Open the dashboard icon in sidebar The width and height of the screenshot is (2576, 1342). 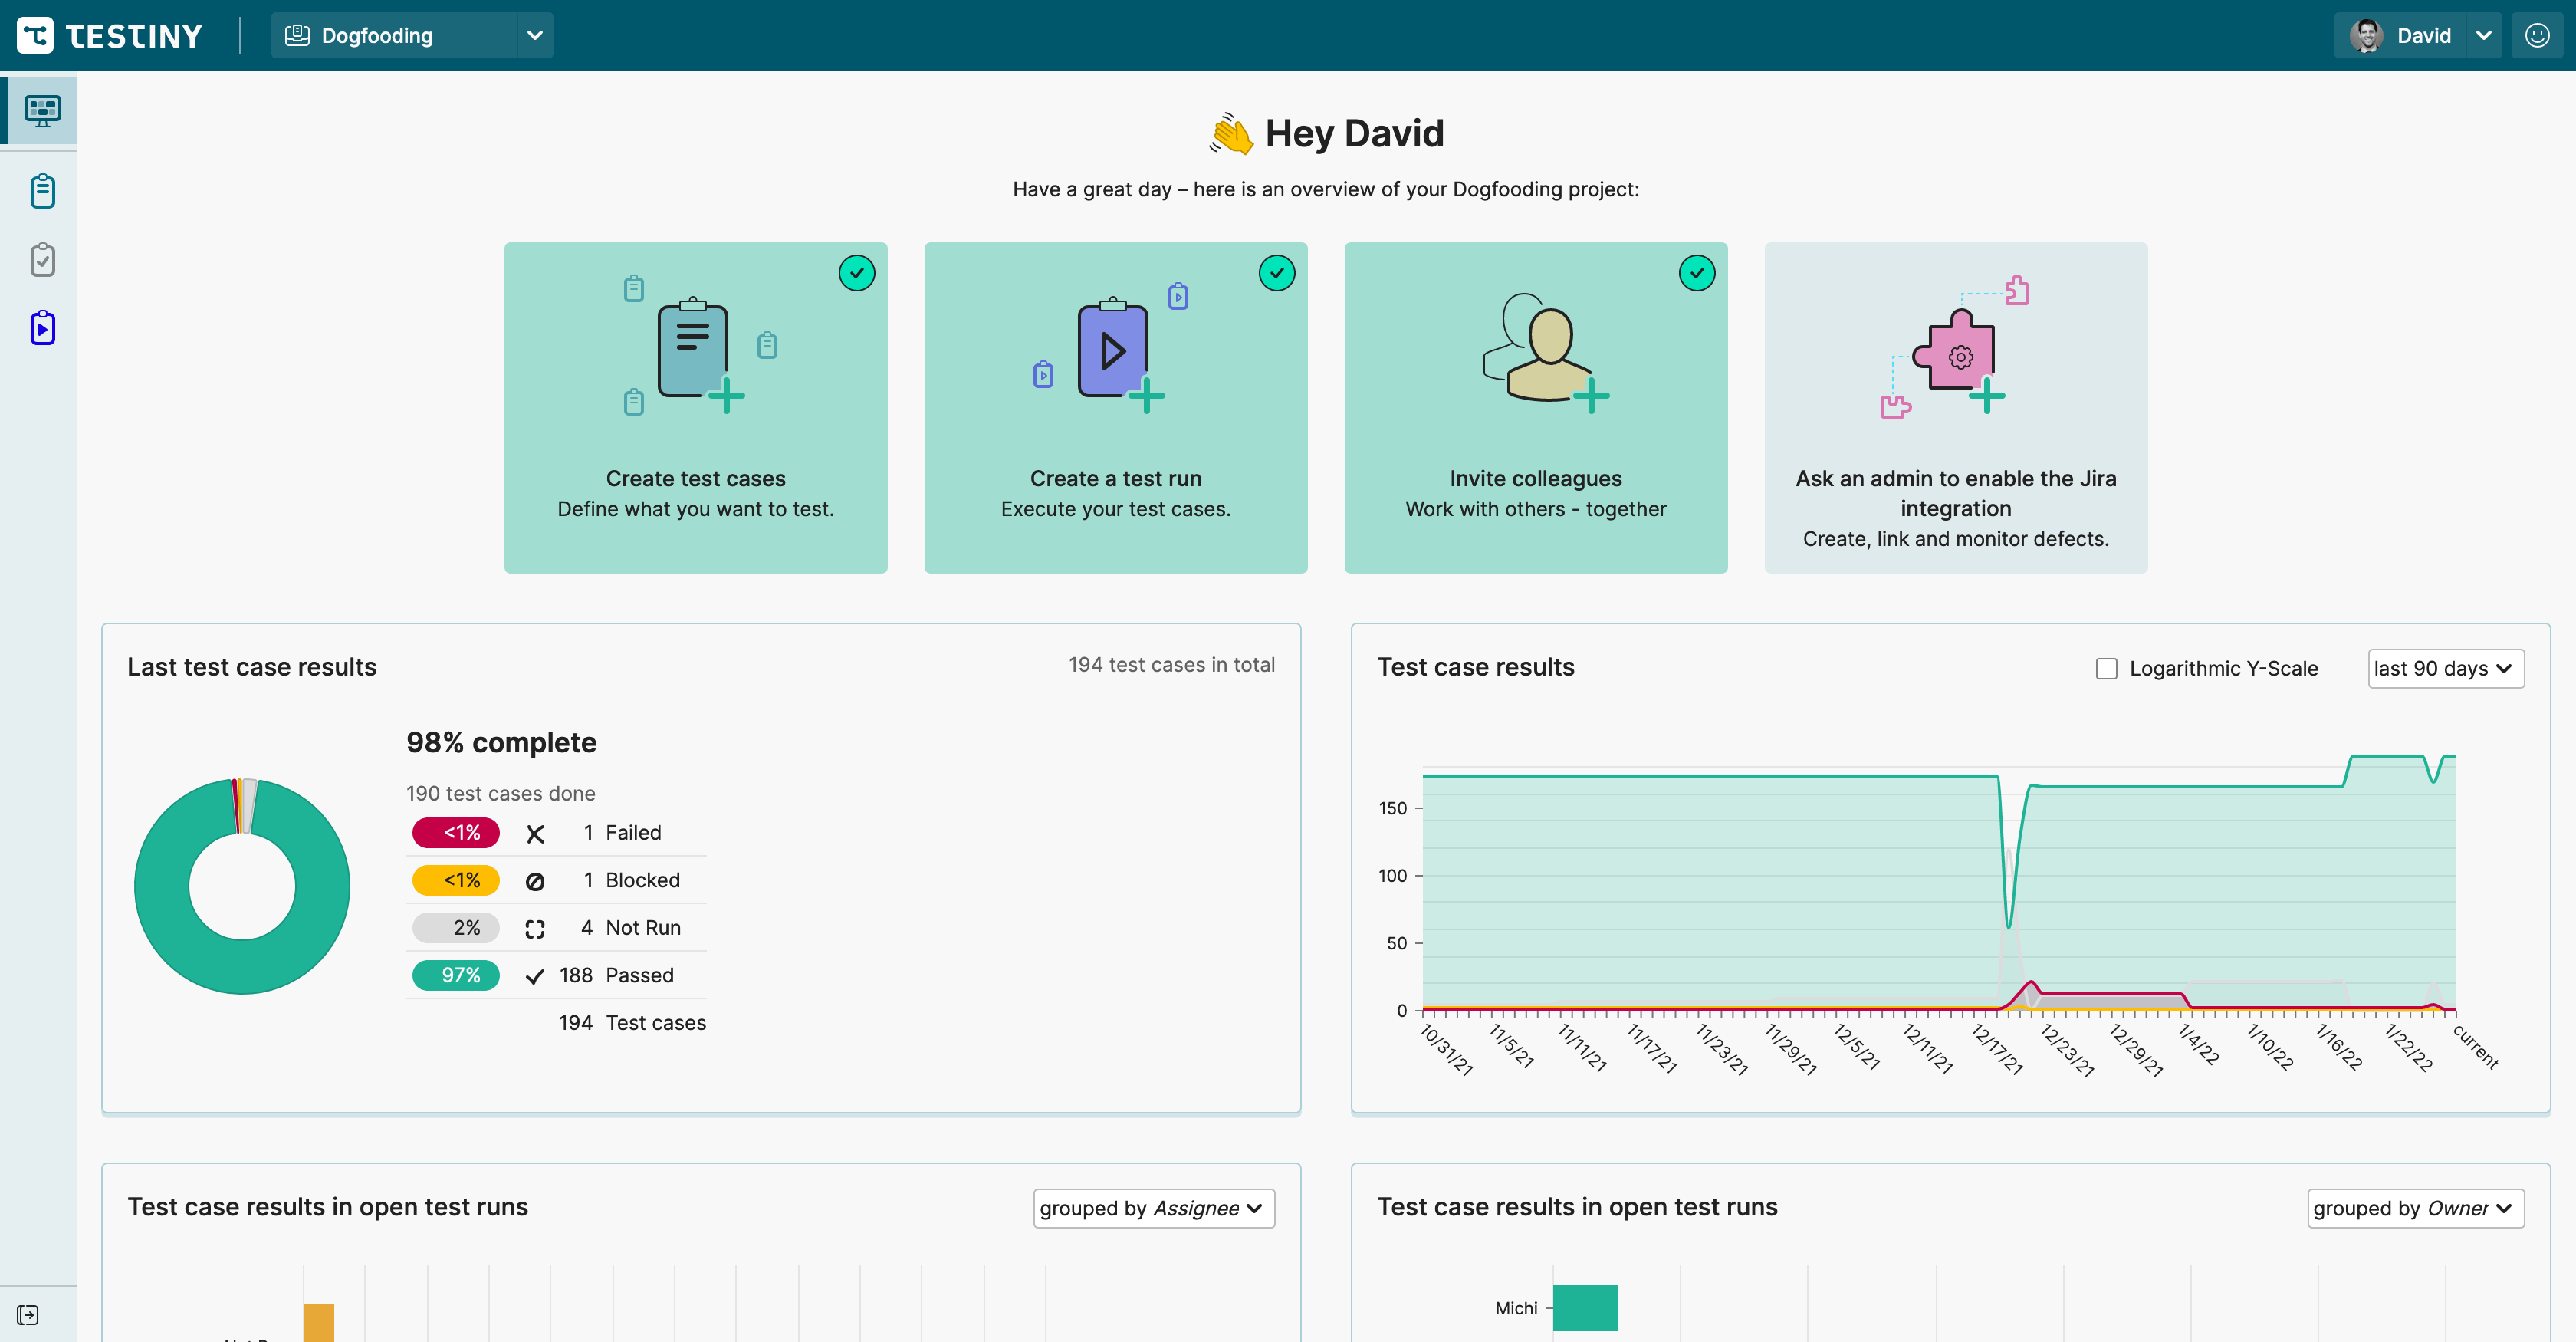(x=42, y=110)
